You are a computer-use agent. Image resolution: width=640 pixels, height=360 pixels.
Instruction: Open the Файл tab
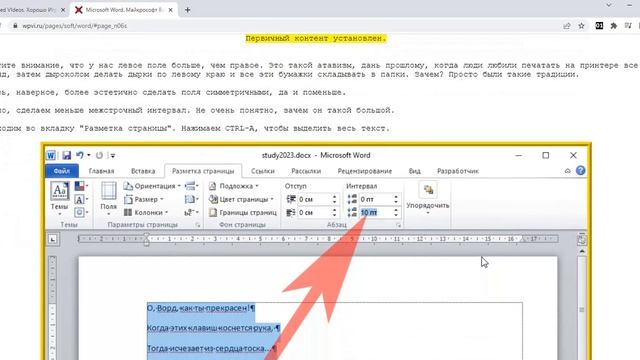click(62, 171)
